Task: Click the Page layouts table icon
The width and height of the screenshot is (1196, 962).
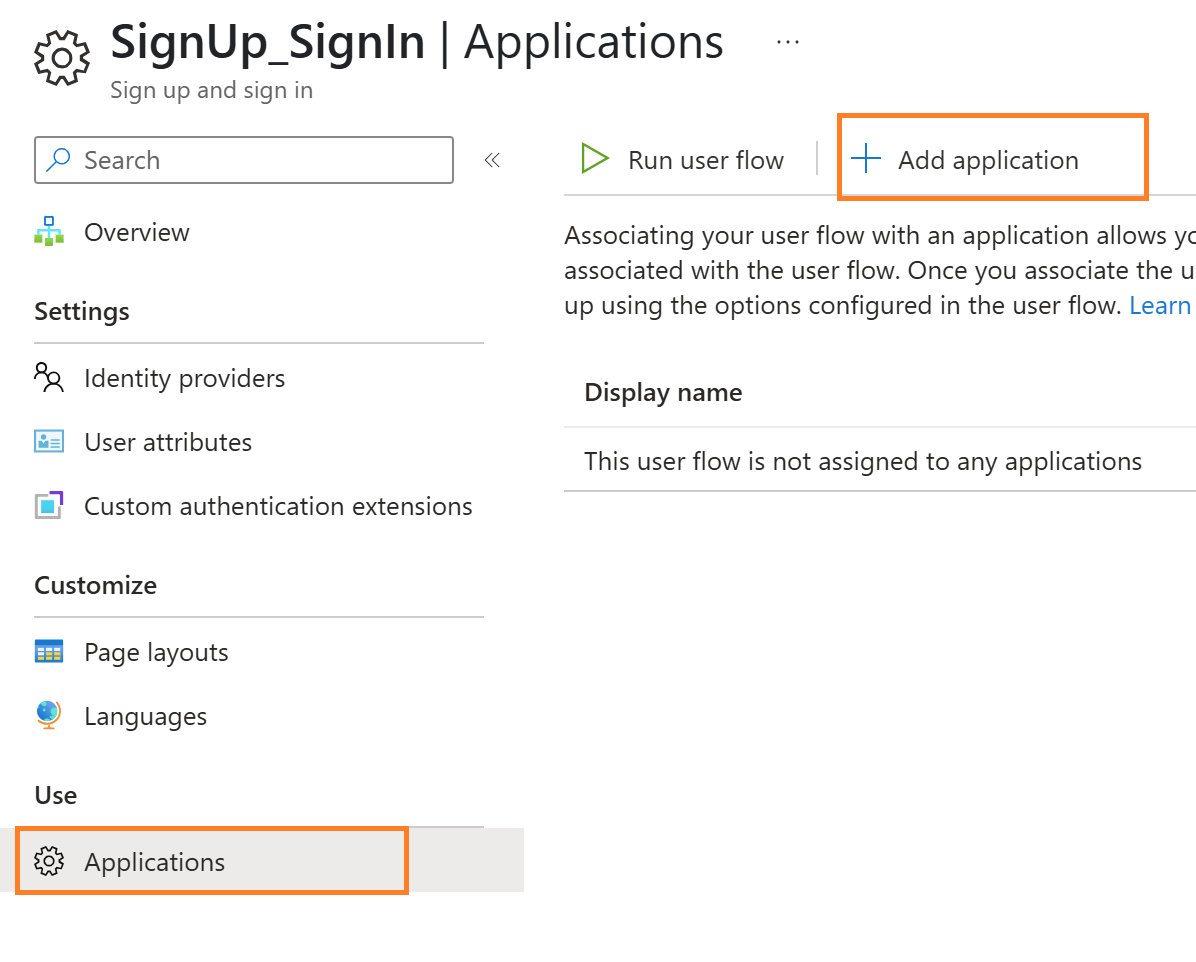Action: 49,652
